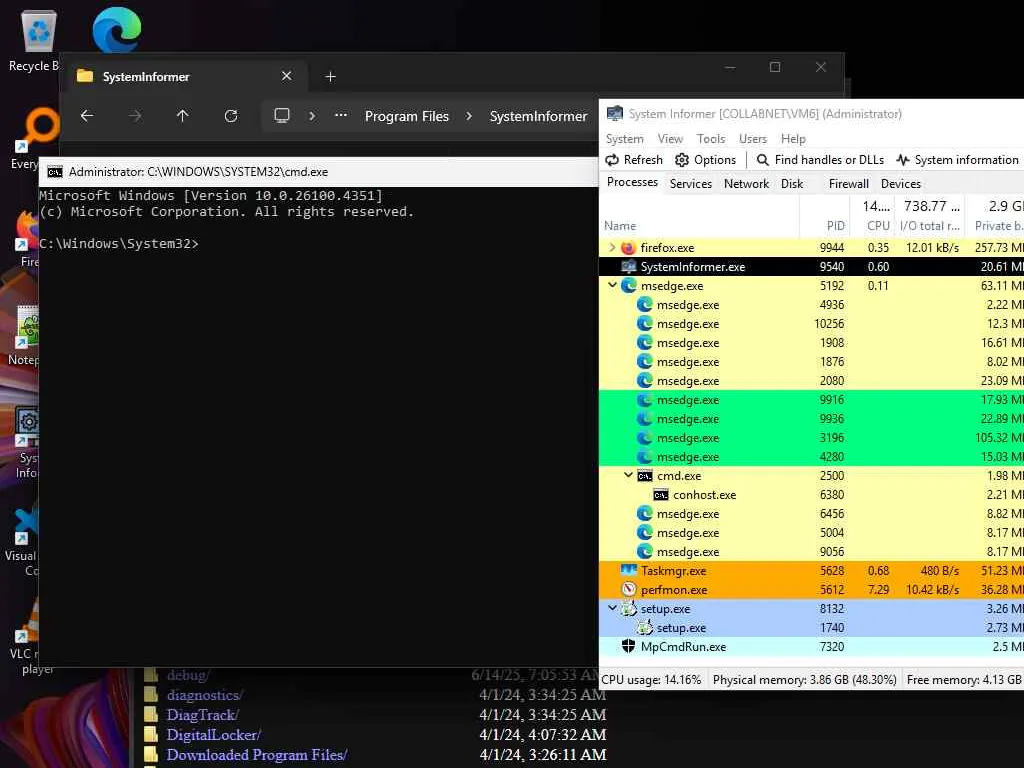The height and width of the screenshot is (768, 1024).
Task: Click the conhost.exe process icon
Action: [x=661, y=494]
